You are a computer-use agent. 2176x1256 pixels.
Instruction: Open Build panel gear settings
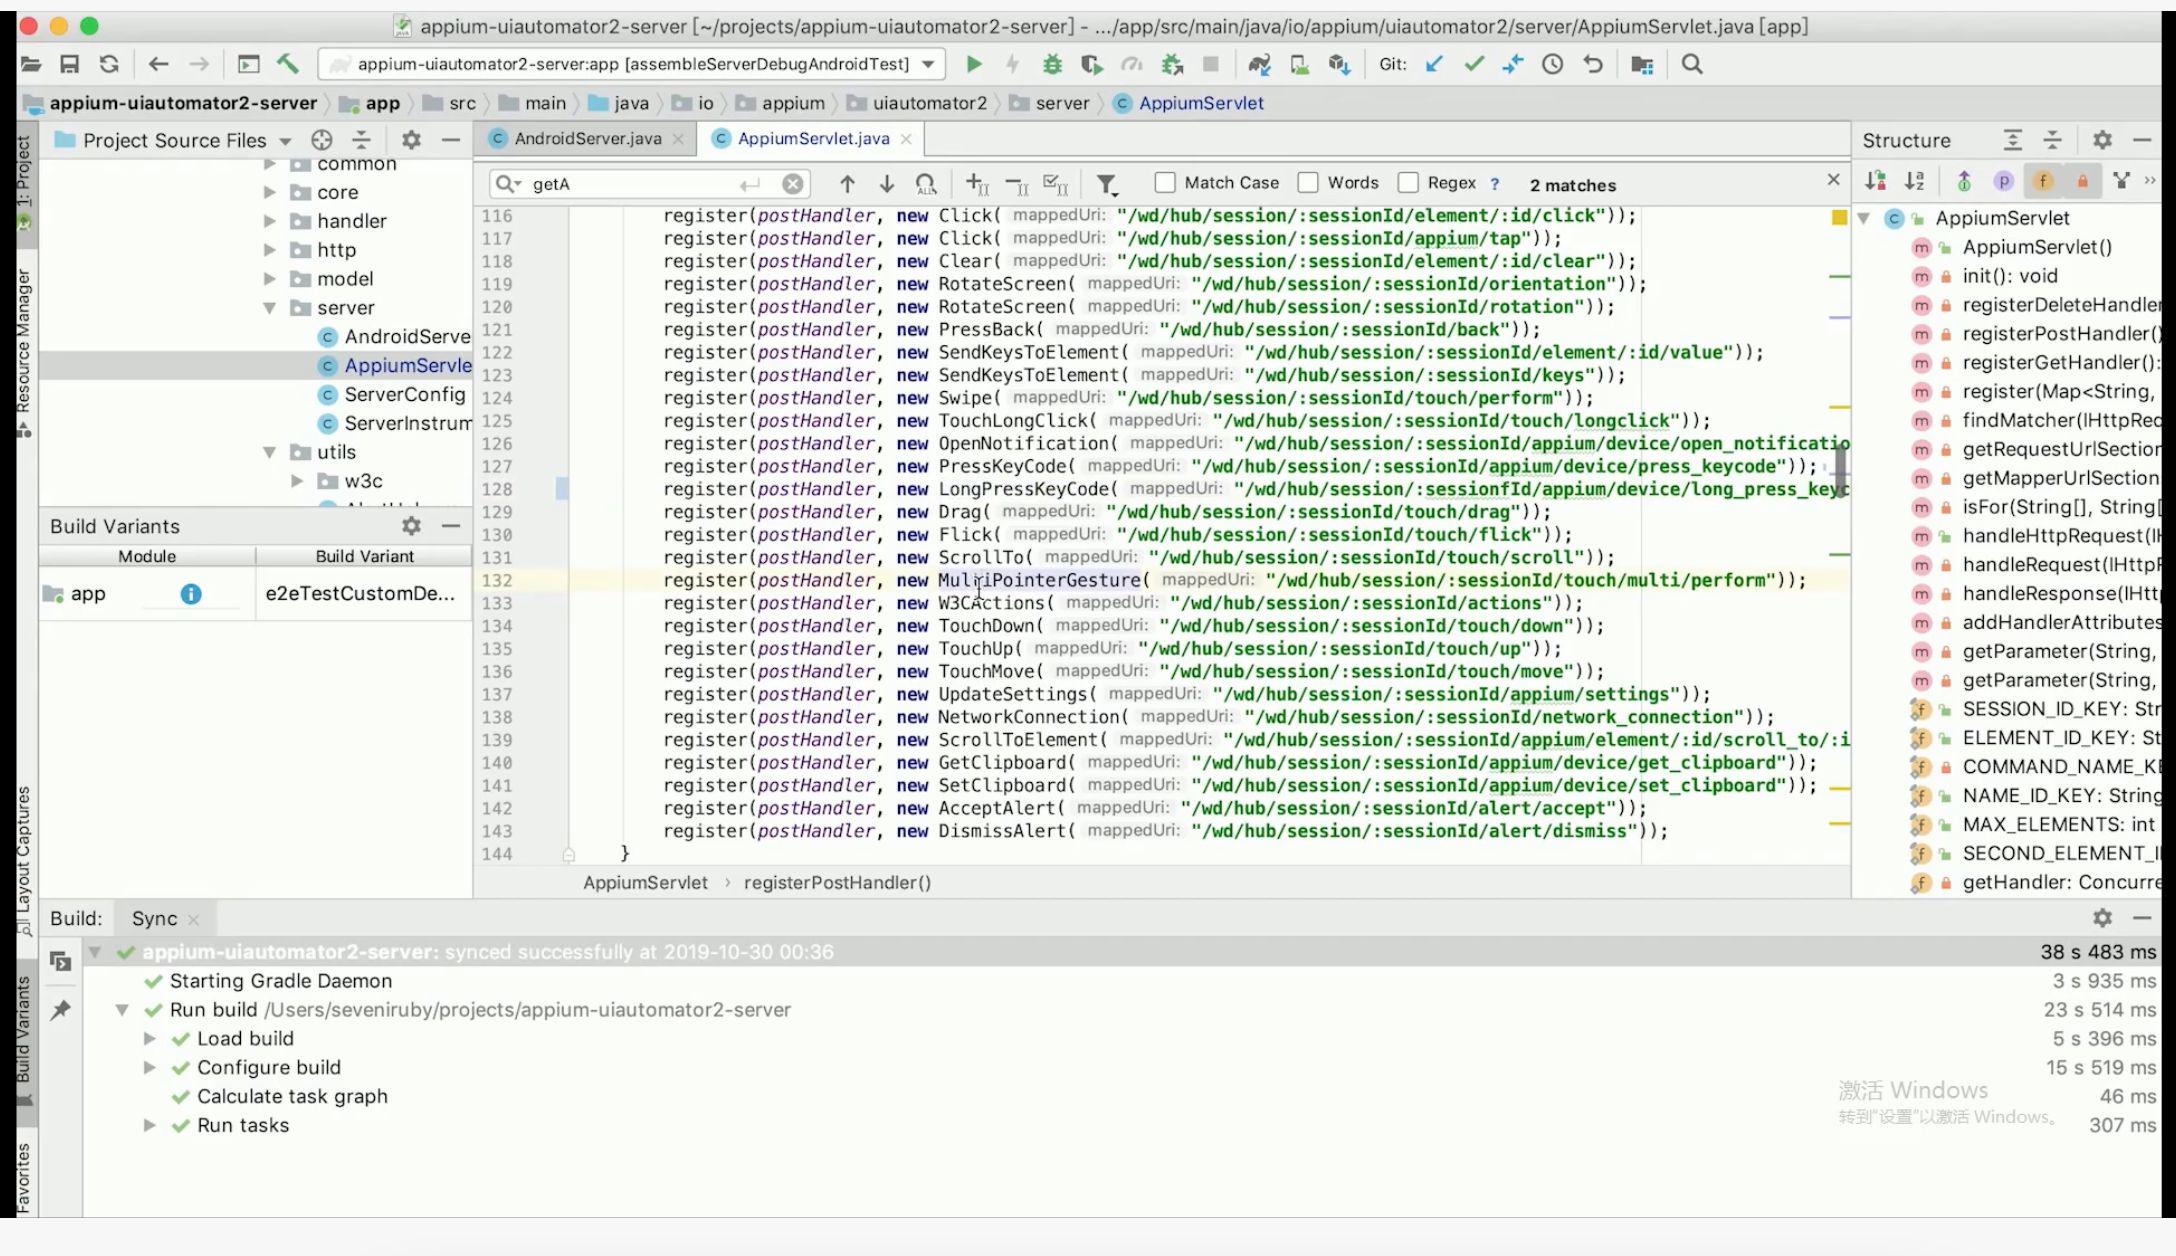pyautogui.click(x=2102, y=918)
